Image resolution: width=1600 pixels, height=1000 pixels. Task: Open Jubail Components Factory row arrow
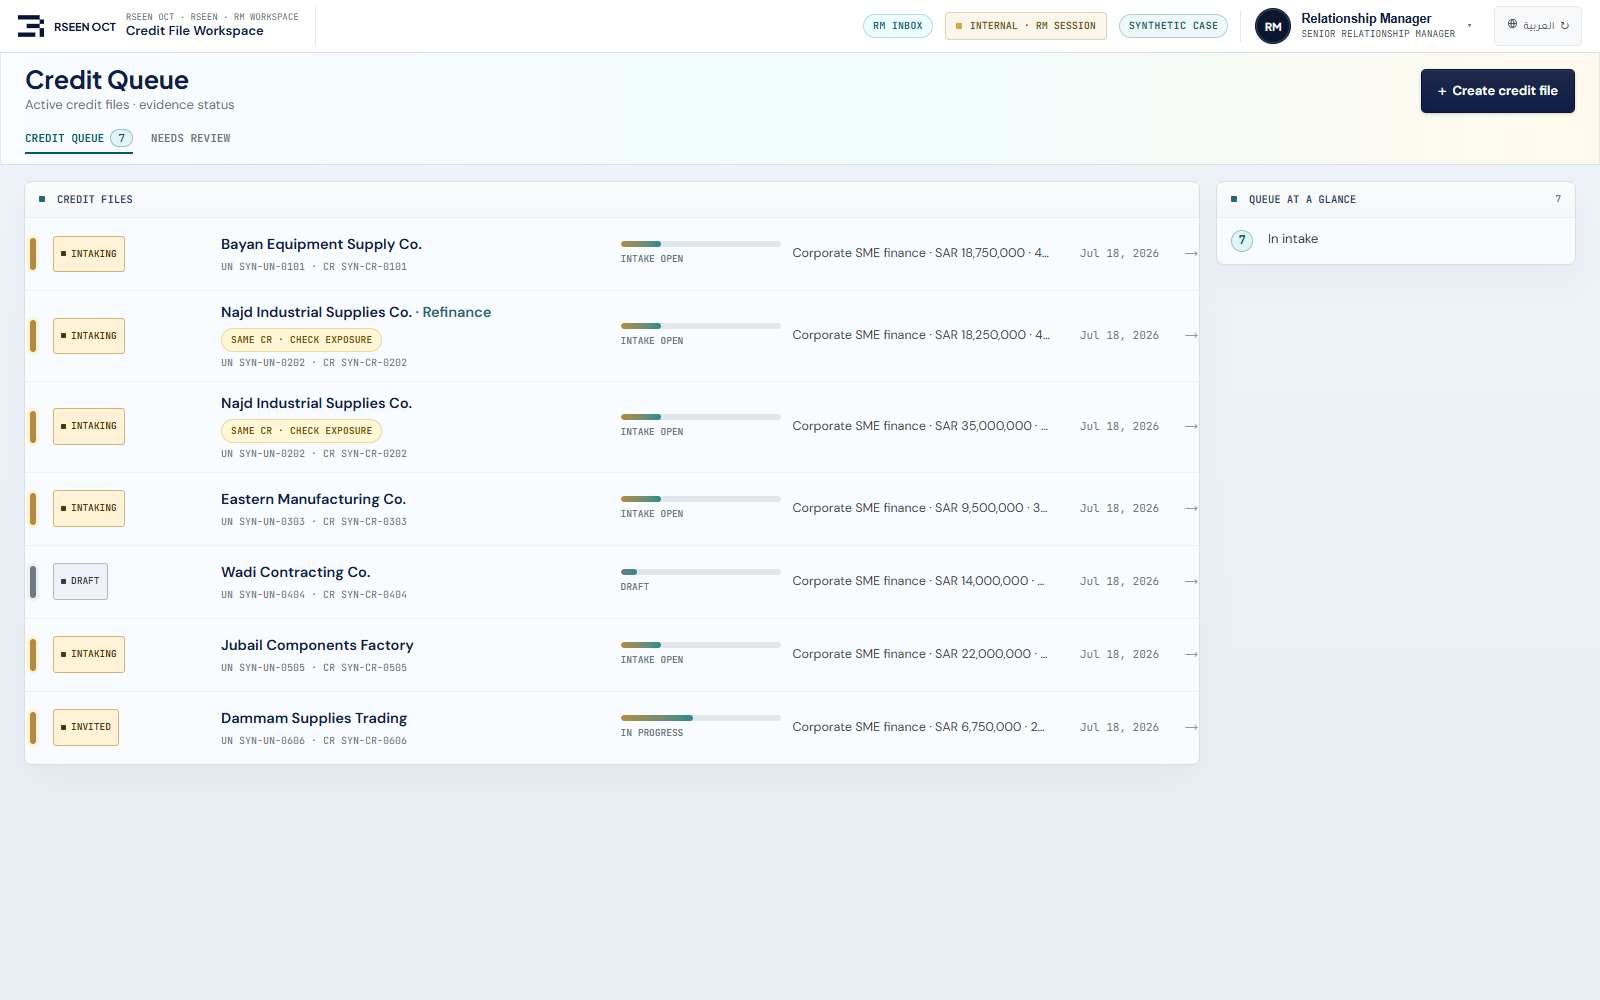pyautogui.click(x=1191, y=655)
